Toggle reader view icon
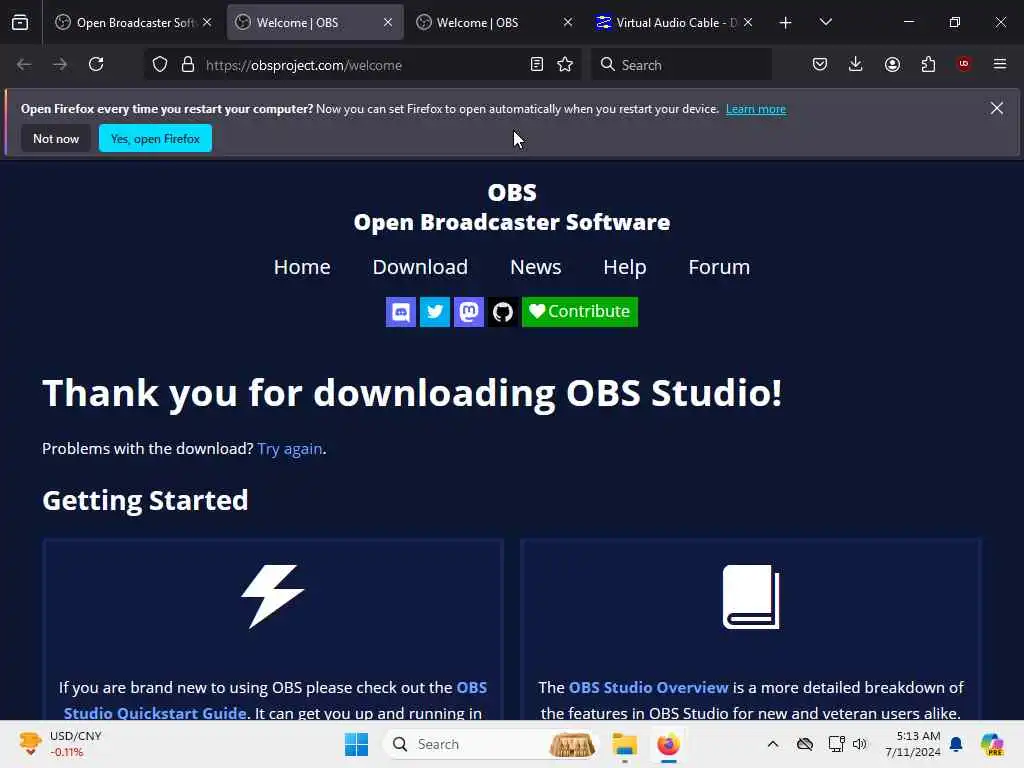Image resolution: width=1024 pixels, height=768 pixels. click(537, 65)
